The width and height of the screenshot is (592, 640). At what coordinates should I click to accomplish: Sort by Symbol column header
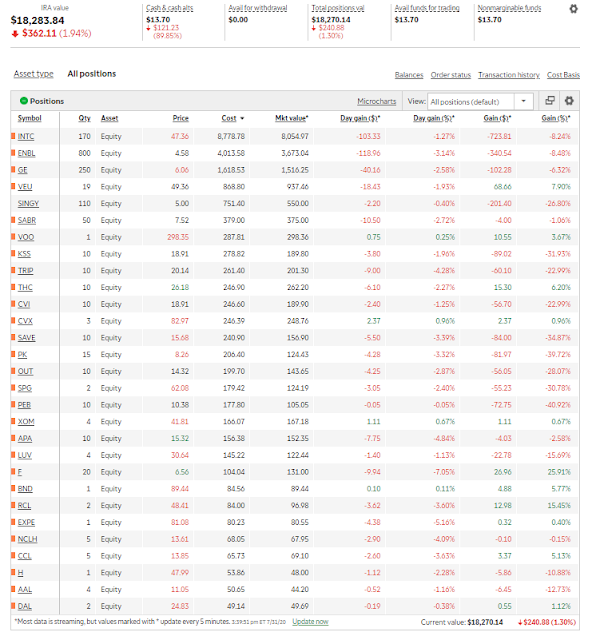(29, 118)
